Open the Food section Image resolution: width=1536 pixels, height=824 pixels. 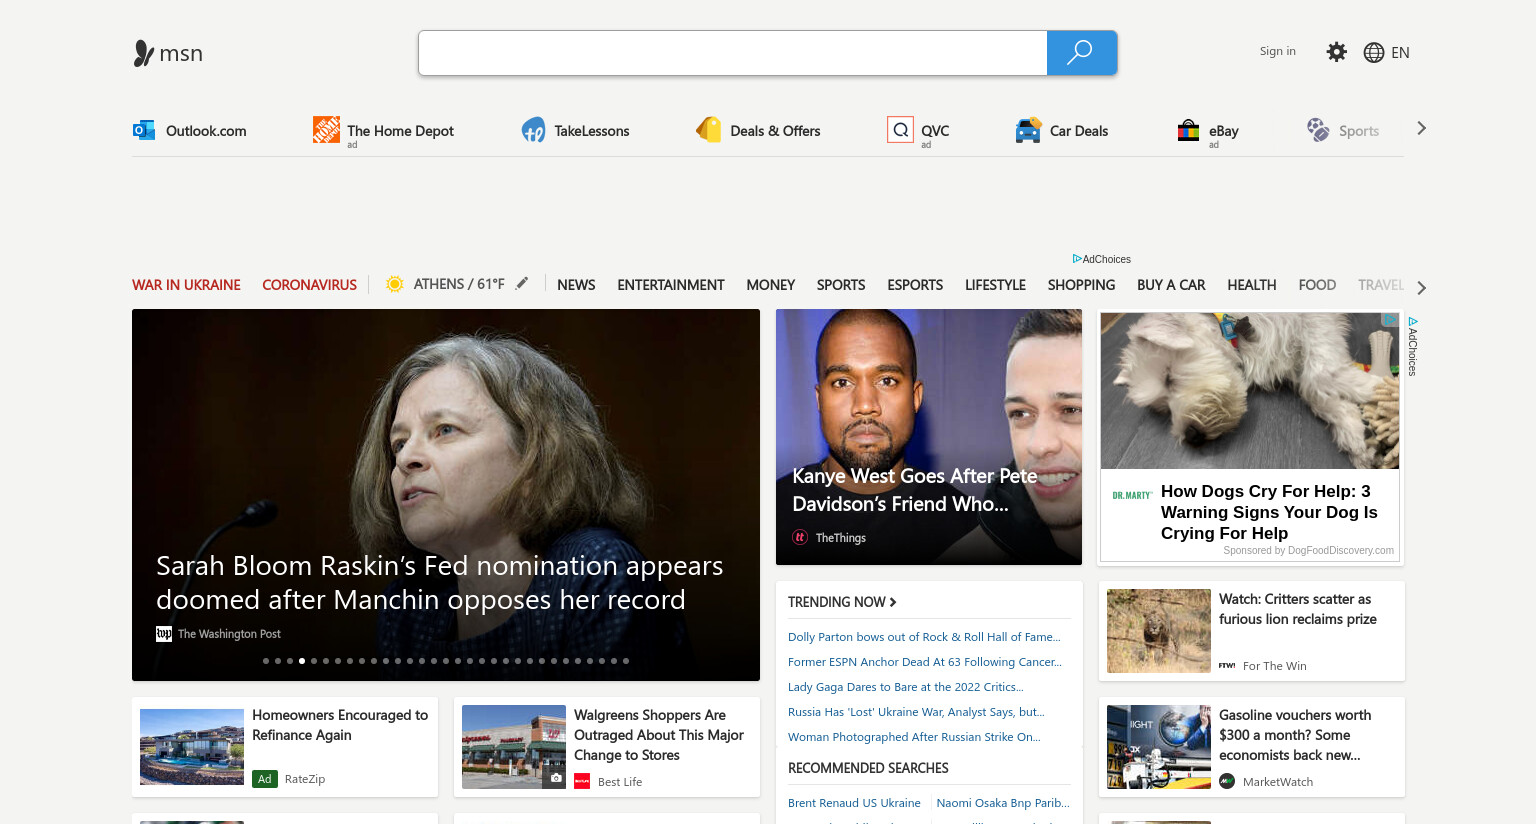[1317, 285]
